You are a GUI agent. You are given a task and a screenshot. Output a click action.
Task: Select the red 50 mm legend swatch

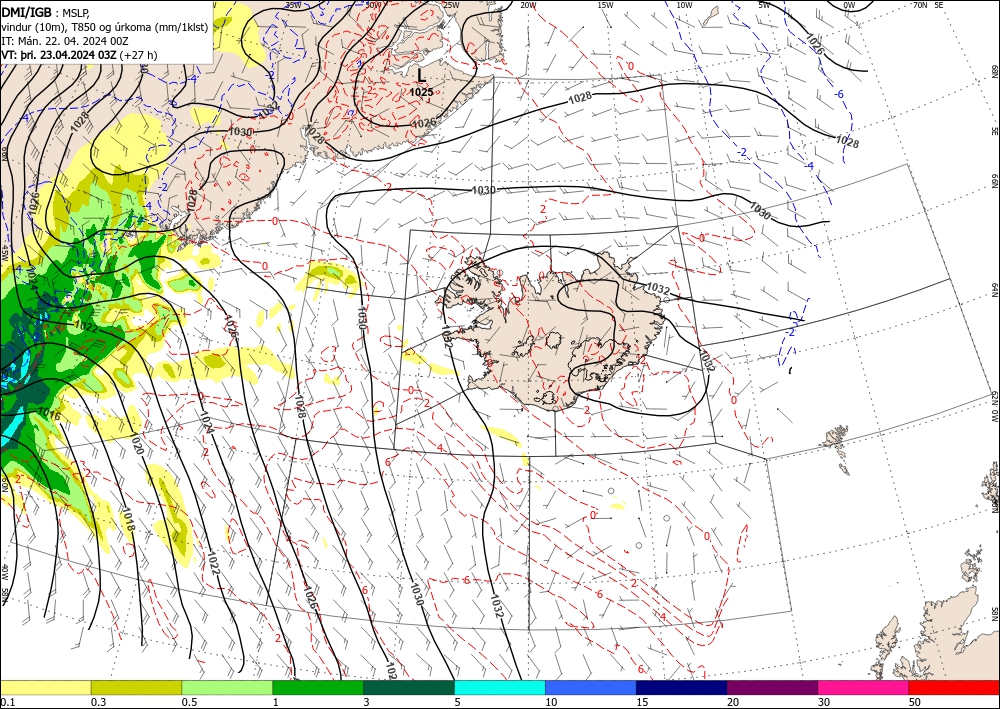(954, 687)
